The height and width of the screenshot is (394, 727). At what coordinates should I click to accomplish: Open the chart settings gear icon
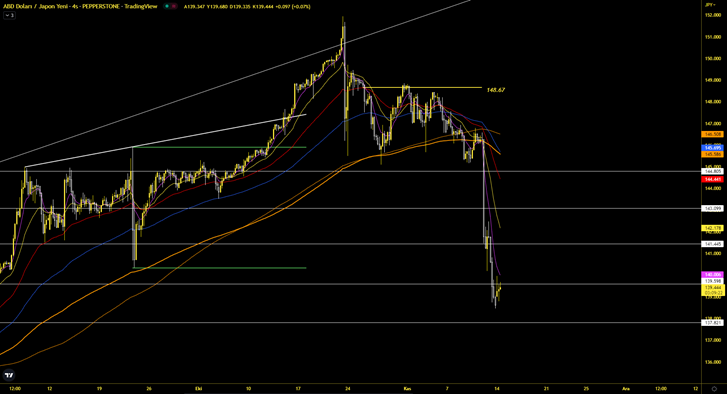coord(714,388)
